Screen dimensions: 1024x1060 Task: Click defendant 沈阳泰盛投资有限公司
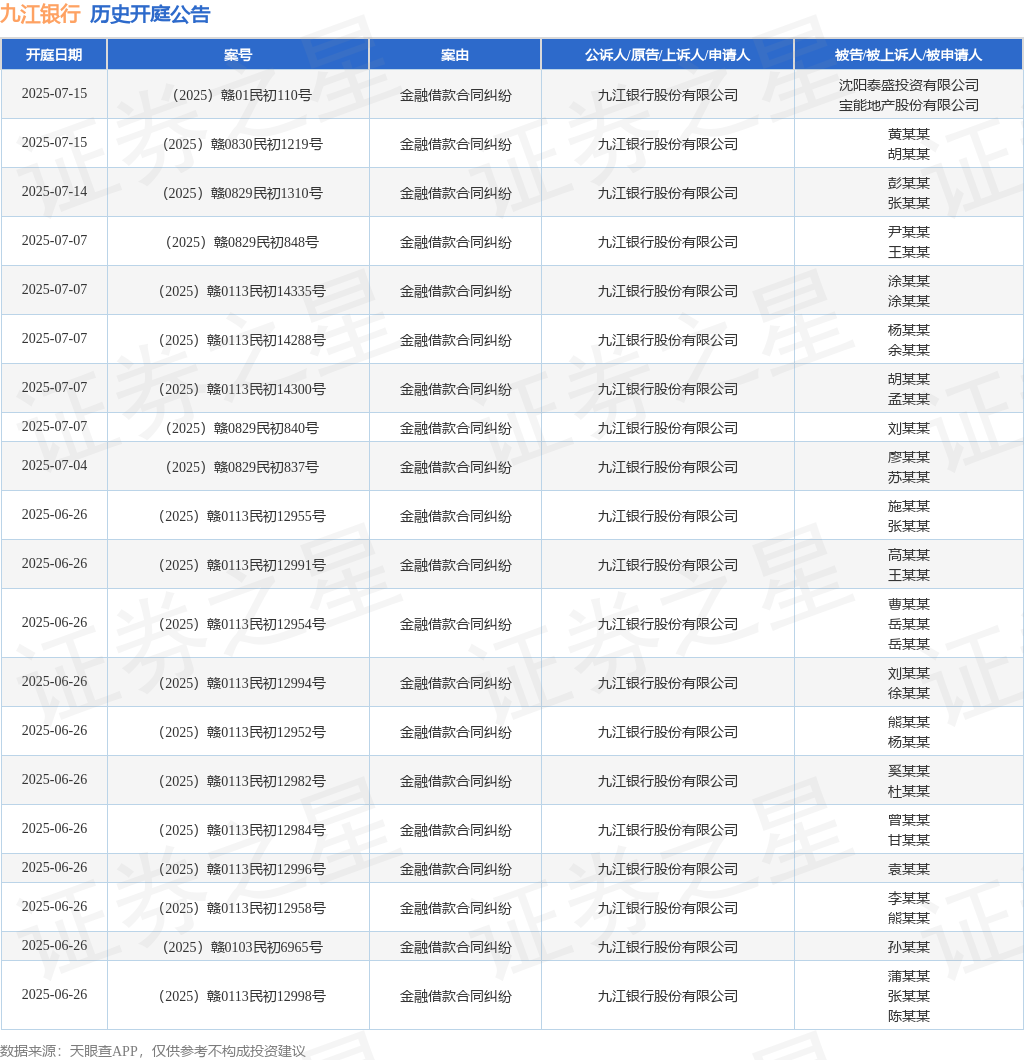[908, 85]
